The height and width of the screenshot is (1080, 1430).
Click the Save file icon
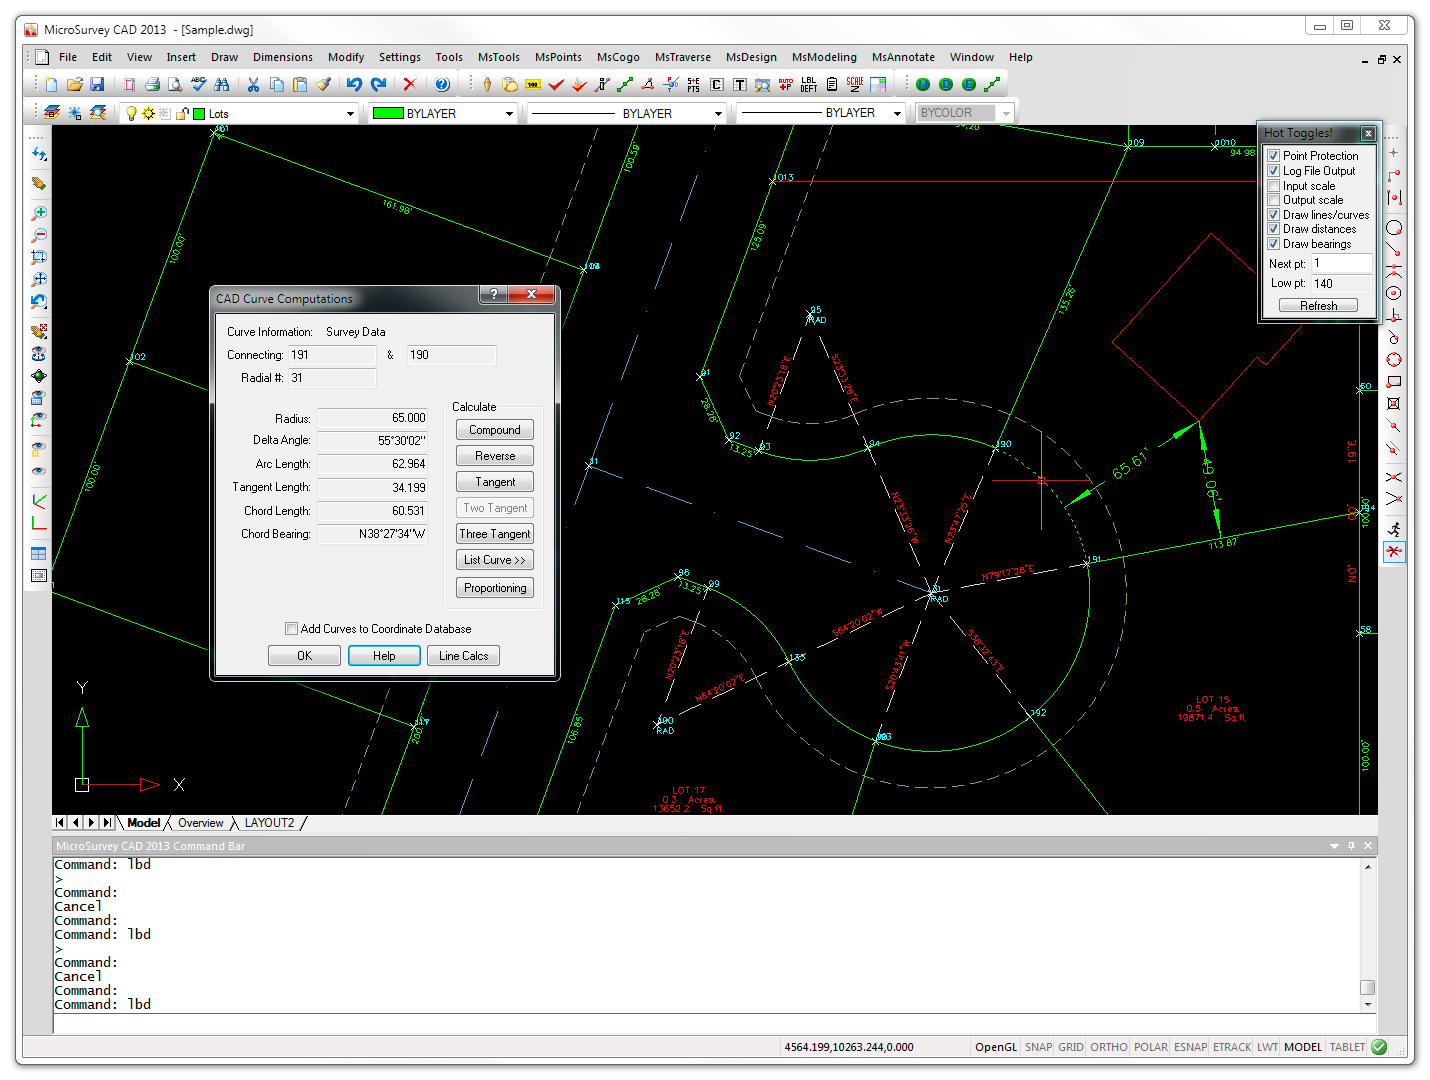click(97, 85)
